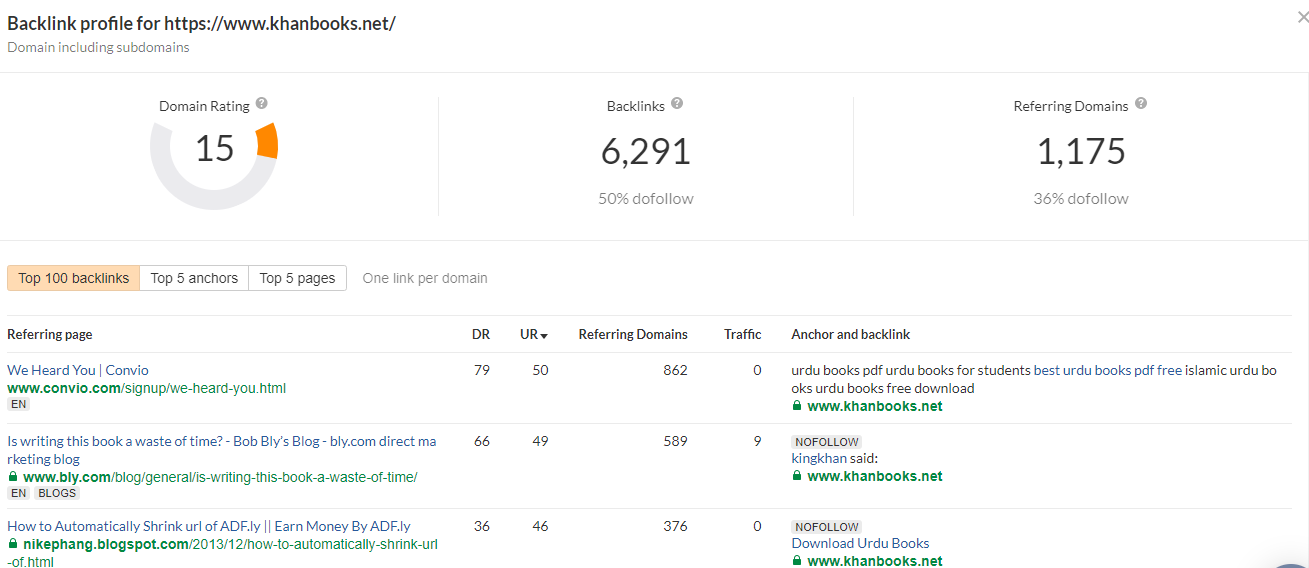The image size is (1309, 568).
Task: Close the backlink profile panel
Action: click(x=1298, y=16)
